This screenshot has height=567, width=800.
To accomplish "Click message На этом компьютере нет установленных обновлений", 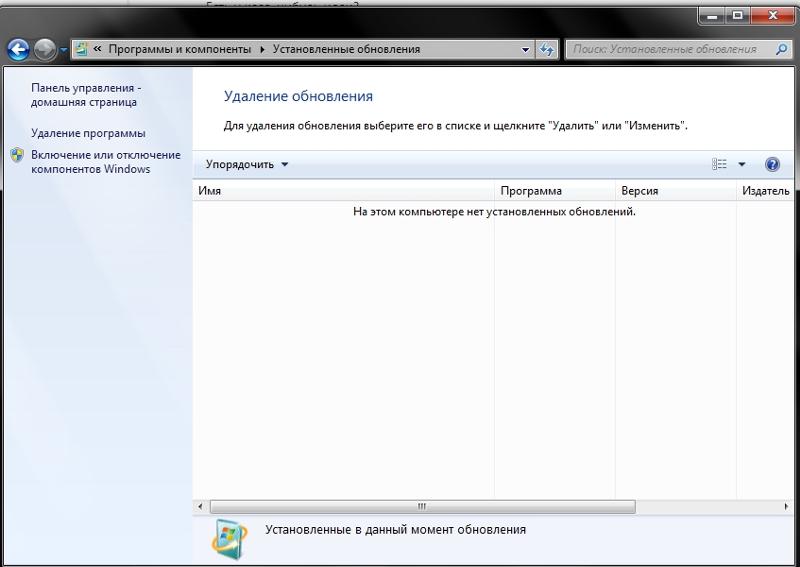I will [x=494, y=211].
